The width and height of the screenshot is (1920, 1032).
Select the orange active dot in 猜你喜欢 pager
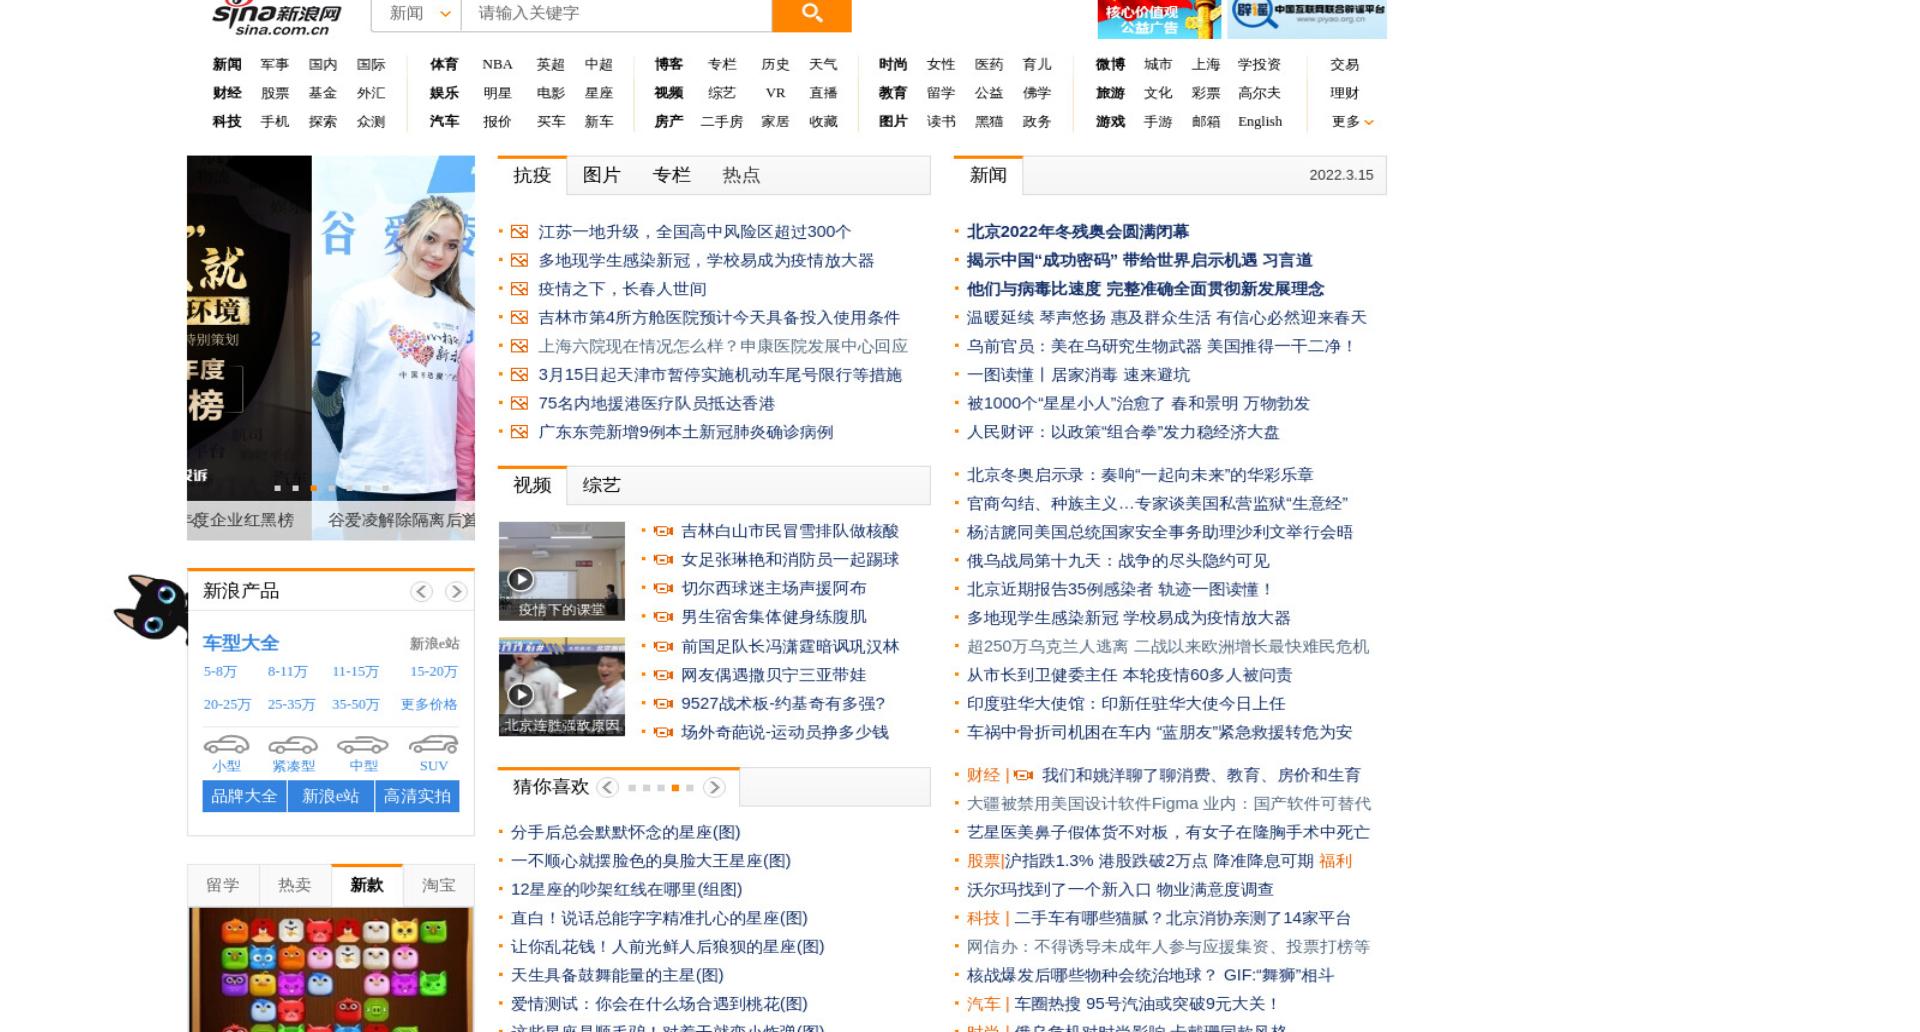(x=675, y=788)
